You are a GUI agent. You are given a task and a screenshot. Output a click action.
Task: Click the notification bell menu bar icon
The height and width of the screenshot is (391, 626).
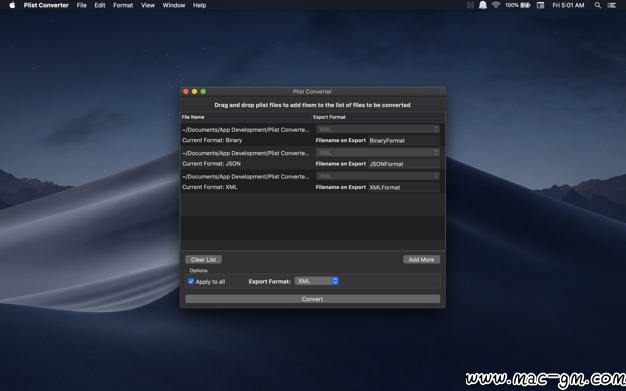[483, 5]
